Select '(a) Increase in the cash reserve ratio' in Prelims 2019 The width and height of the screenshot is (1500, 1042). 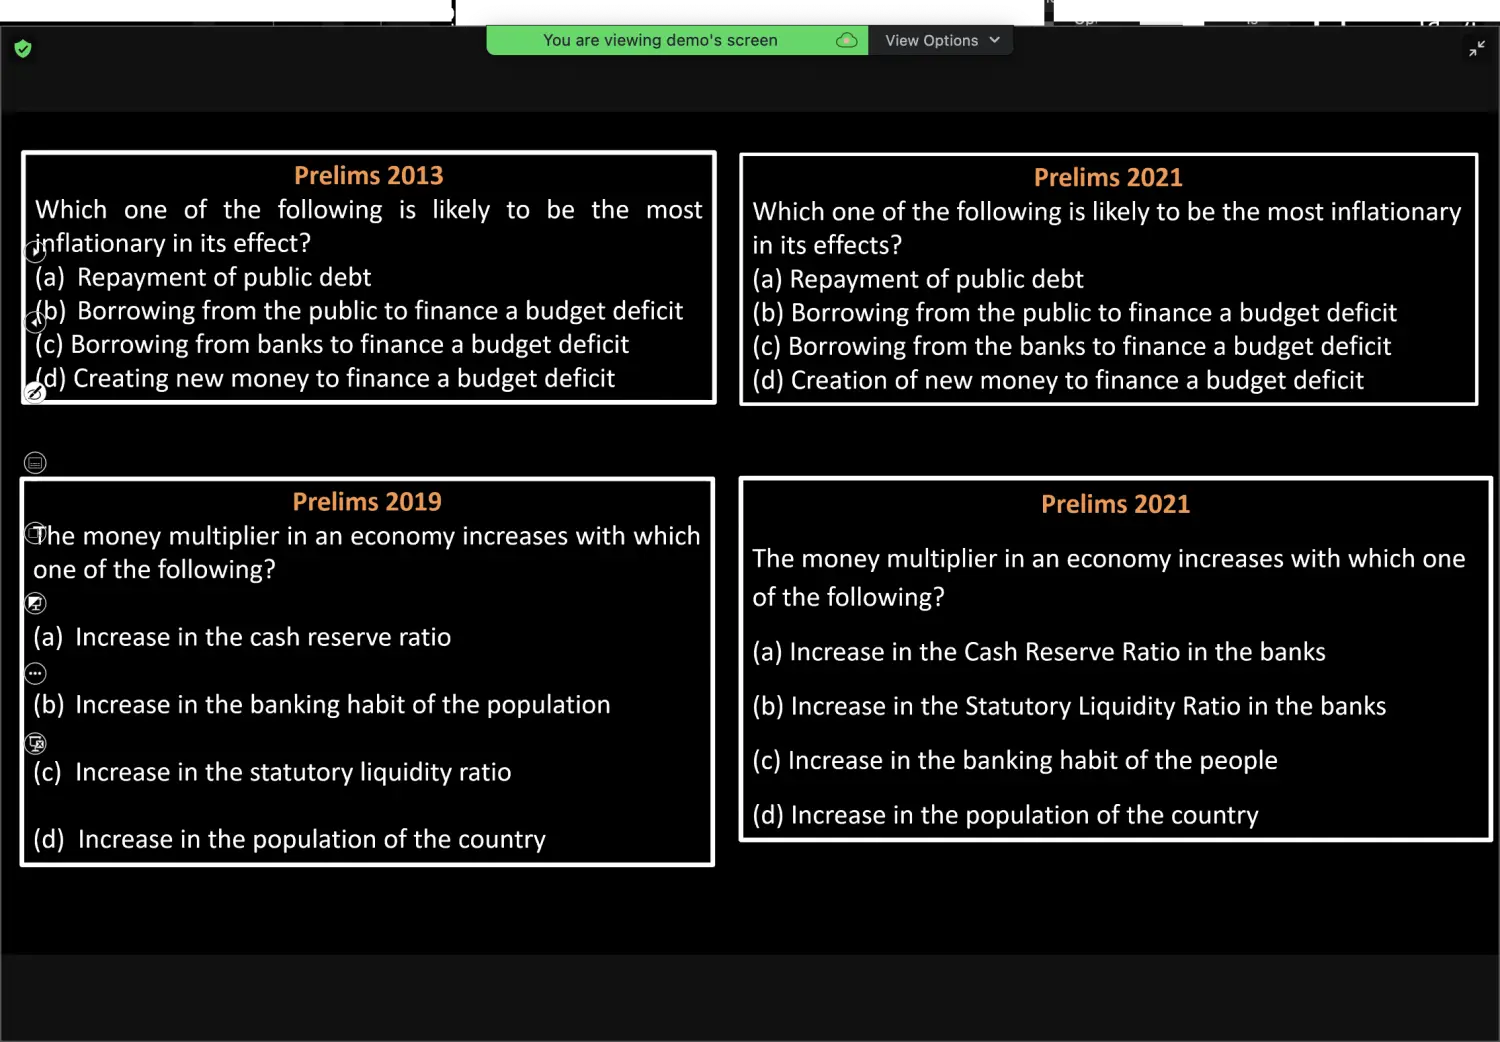point(242,637)
